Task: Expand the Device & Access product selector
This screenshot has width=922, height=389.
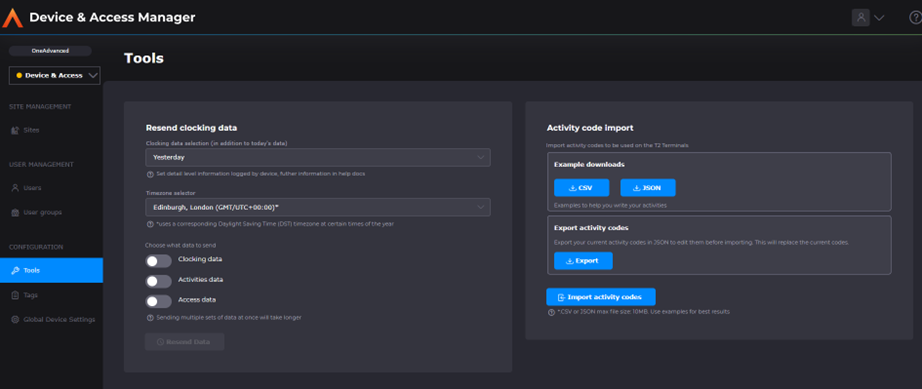Action: coord(55,75)
